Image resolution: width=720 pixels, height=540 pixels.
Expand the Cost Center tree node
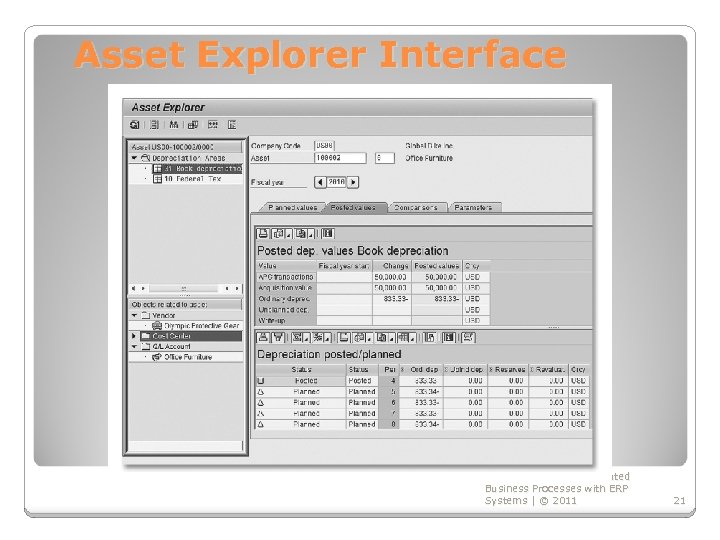tap(134, 336)
